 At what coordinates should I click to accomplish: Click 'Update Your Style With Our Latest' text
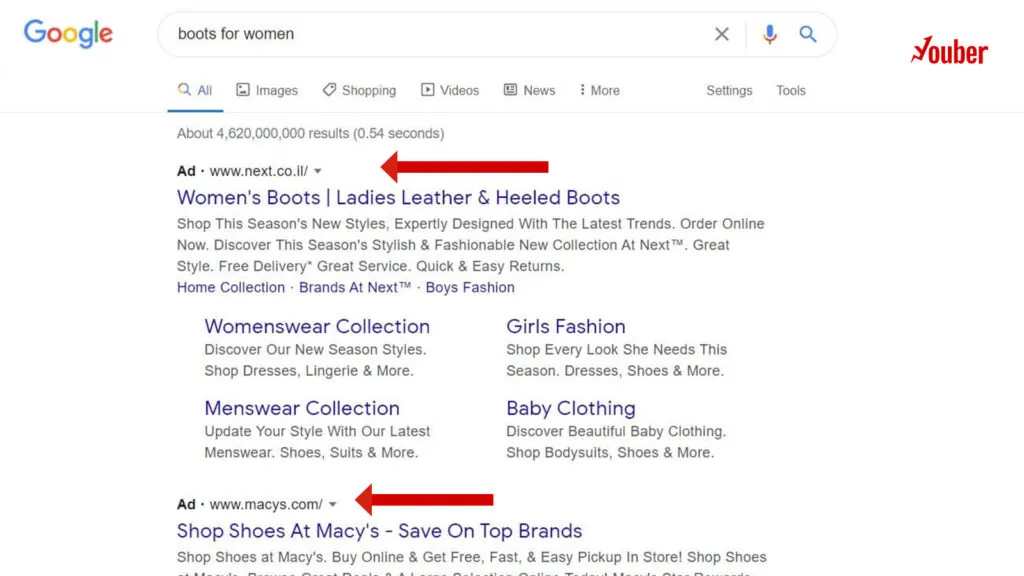point(317,431)
